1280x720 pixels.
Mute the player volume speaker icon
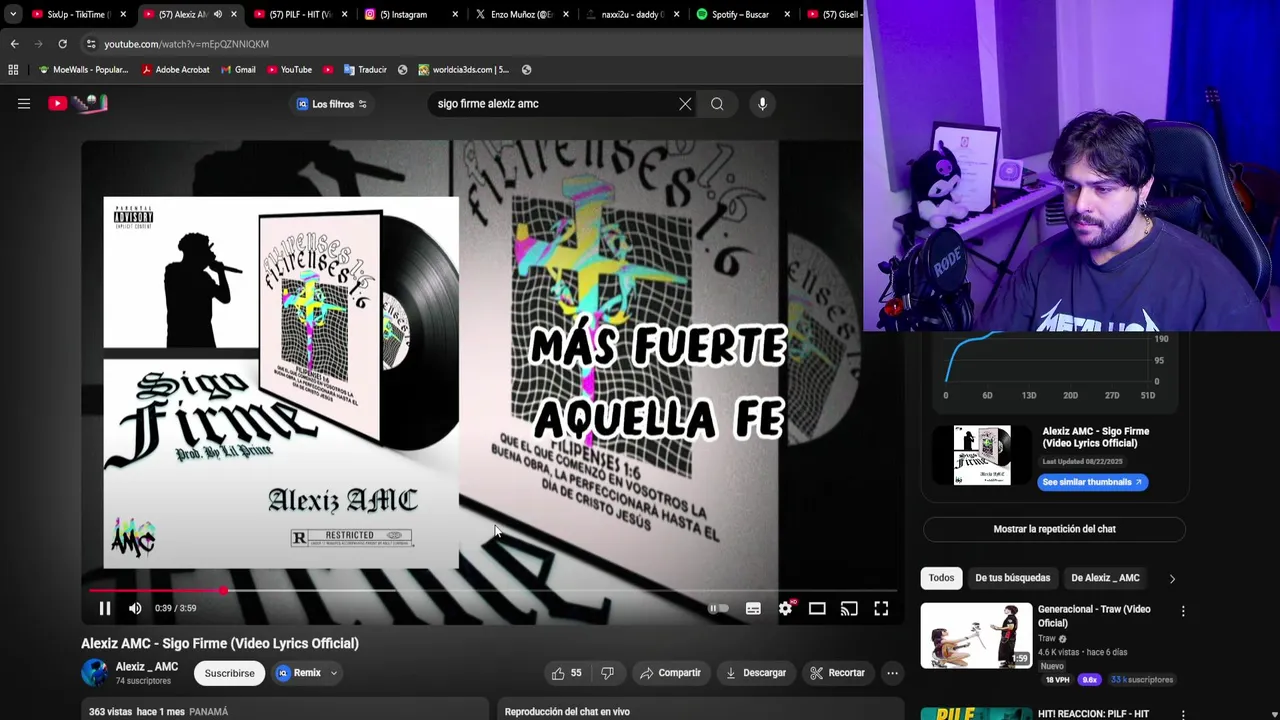pos(135,608)
